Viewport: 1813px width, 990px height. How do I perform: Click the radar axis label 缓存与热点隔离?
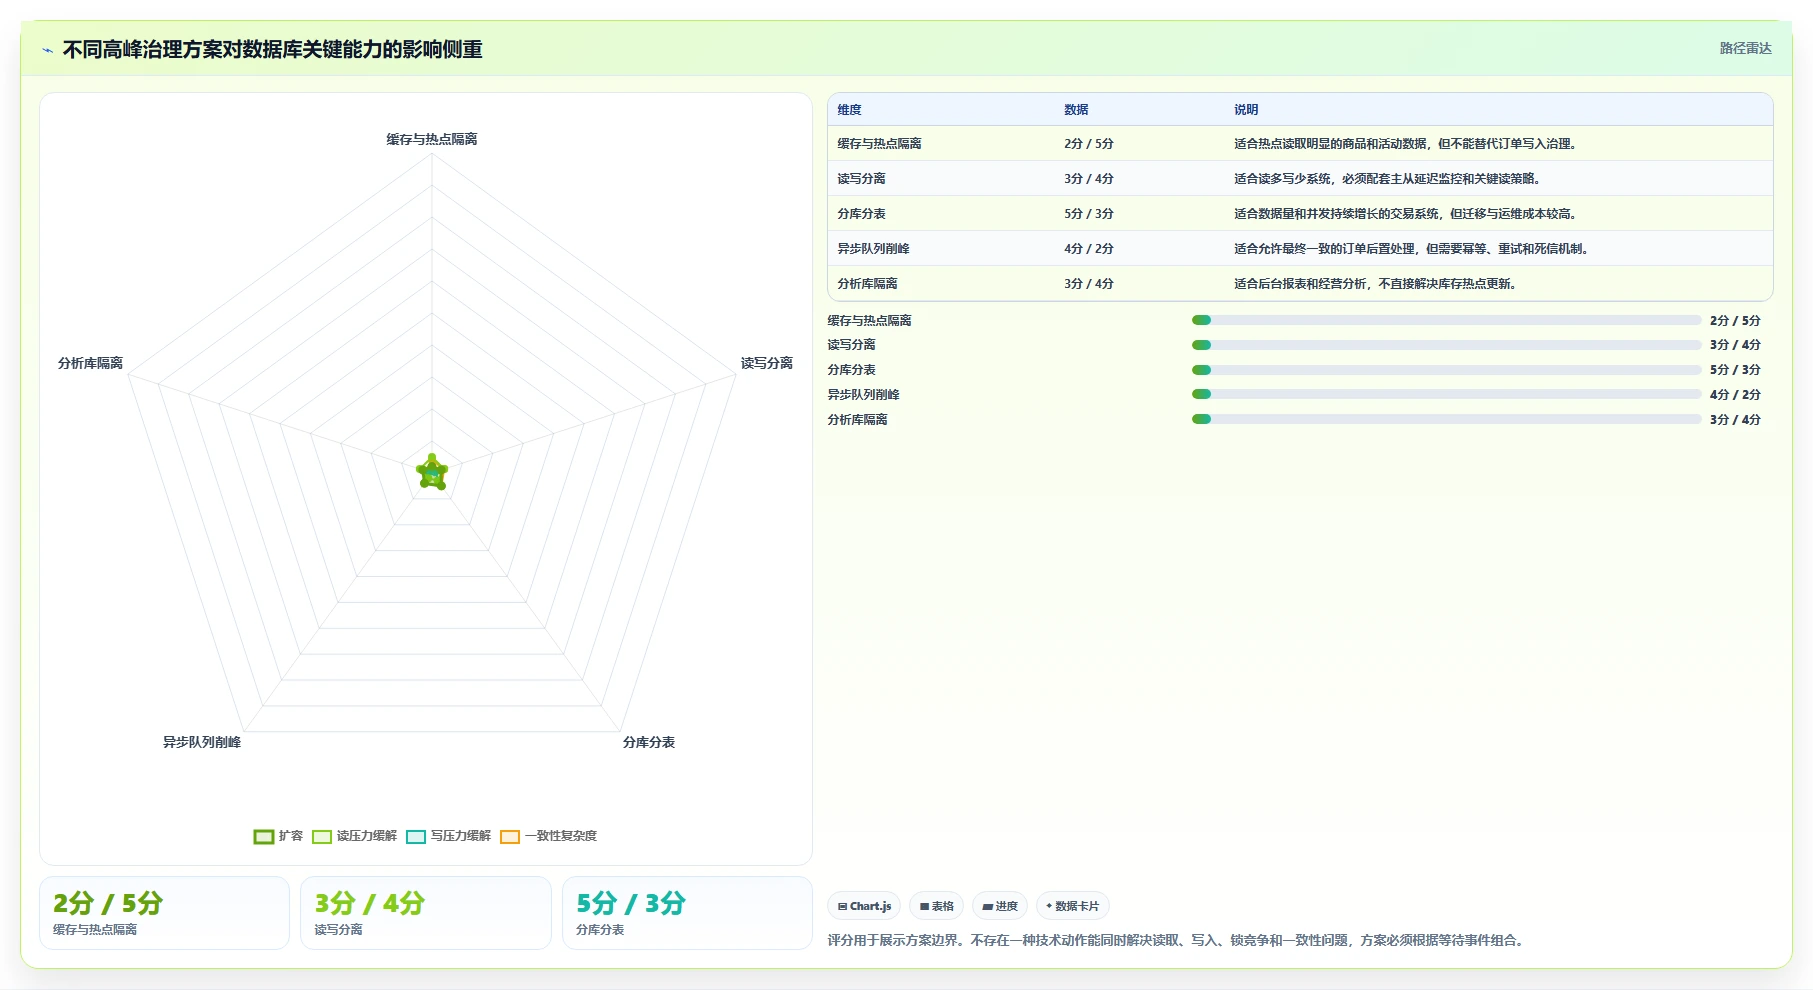[432, 139]
